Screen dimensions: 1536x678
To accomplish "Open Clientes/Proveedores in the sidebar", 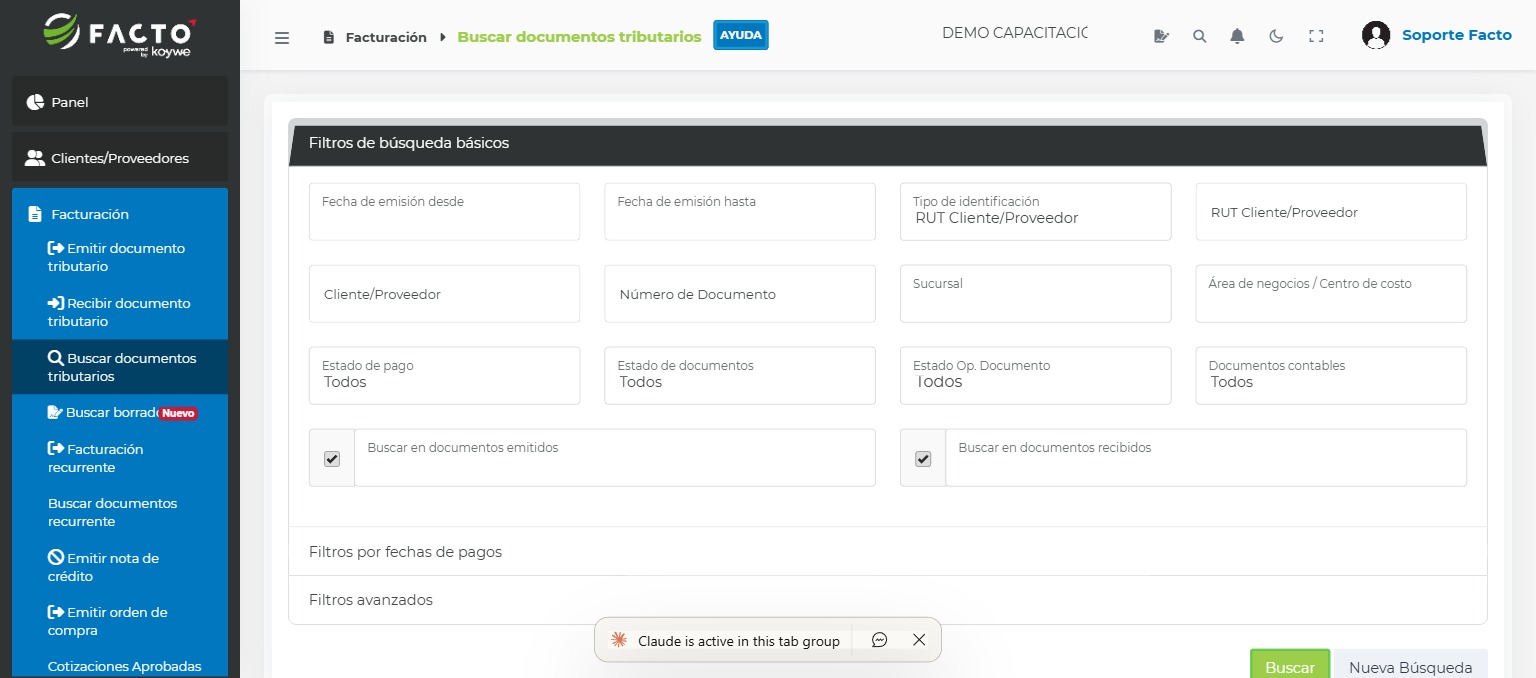I will coord(120,158).
